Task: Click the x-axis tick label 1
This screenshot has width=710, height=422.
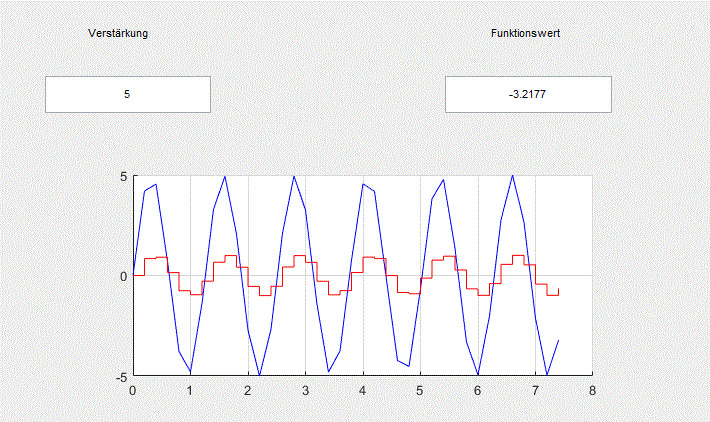Action: [190, 390]
